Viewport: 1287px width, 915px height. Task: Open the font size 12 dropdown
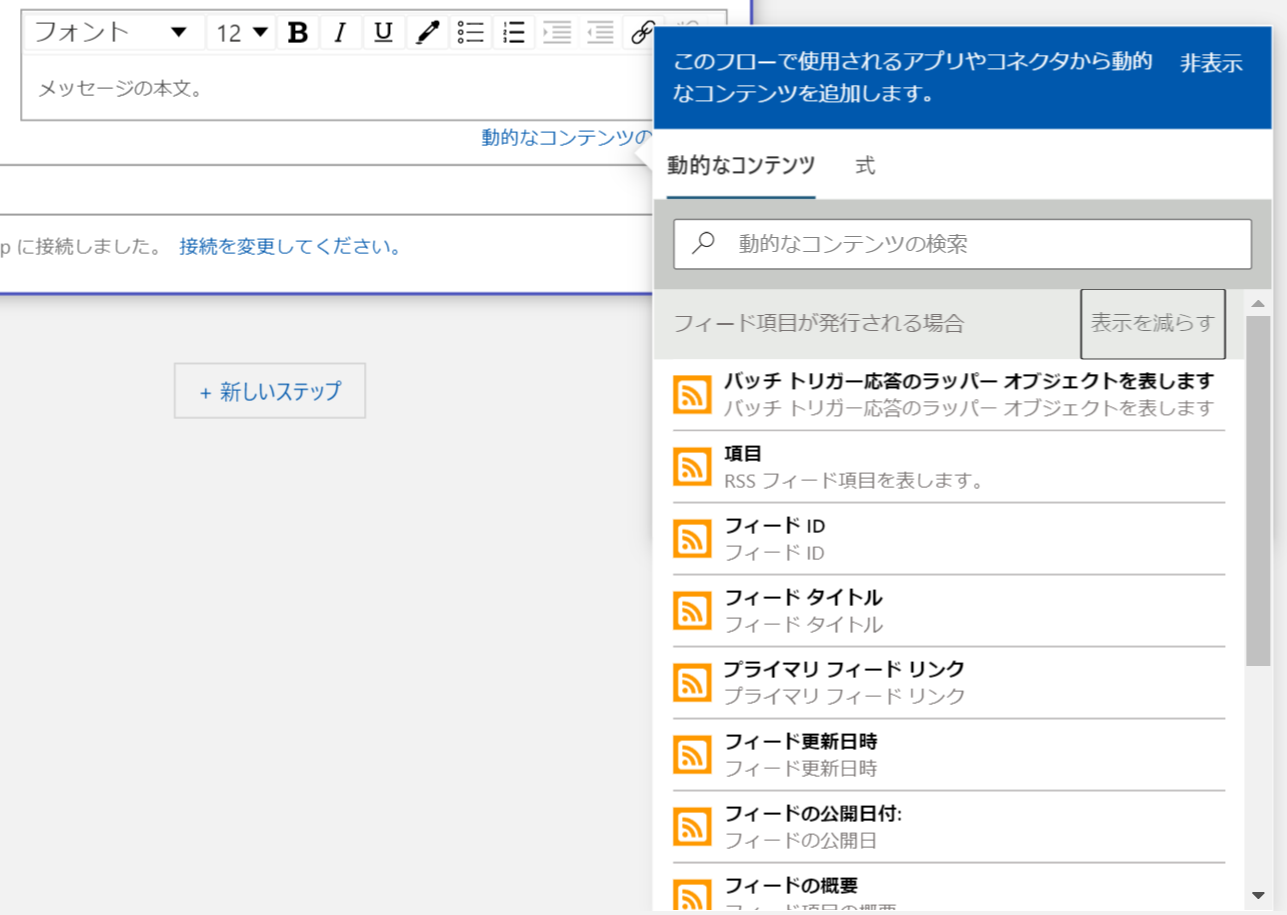click(x=241, y=32)
